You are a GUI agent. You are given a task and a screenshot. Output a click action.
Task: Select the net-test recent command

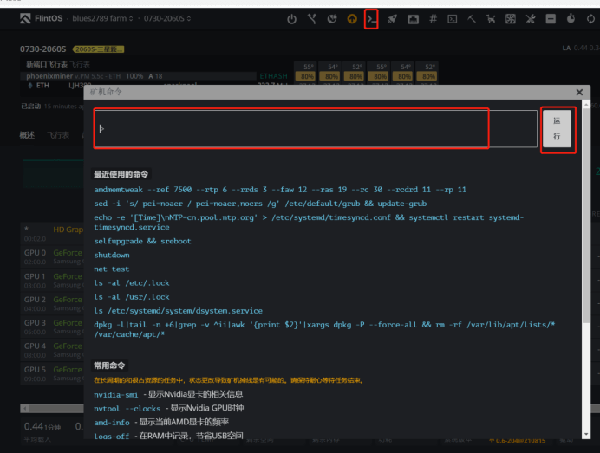click(112, 269)
